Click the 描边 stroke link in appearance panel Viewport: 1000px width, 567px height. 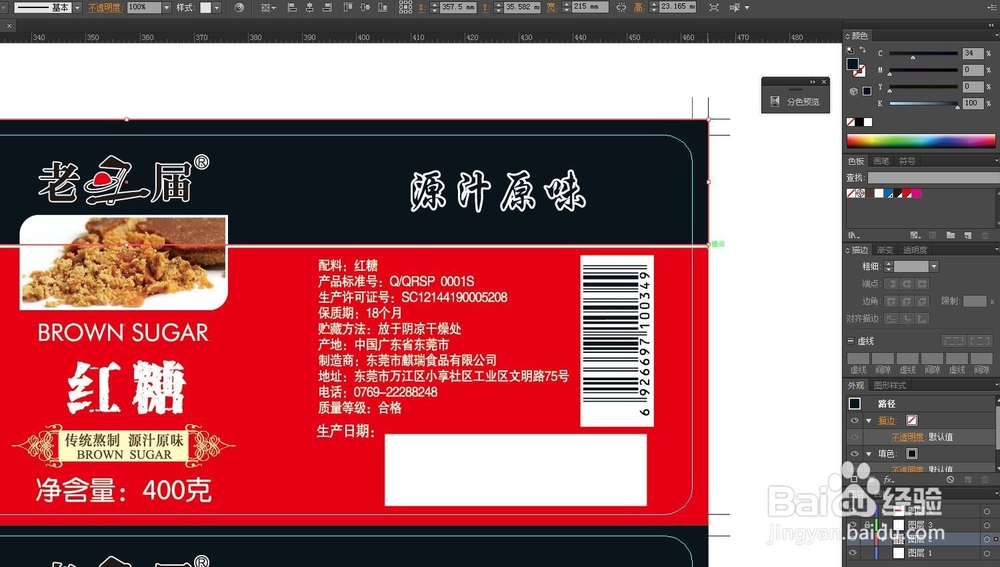pyautogui.click(x=886, y=420)
